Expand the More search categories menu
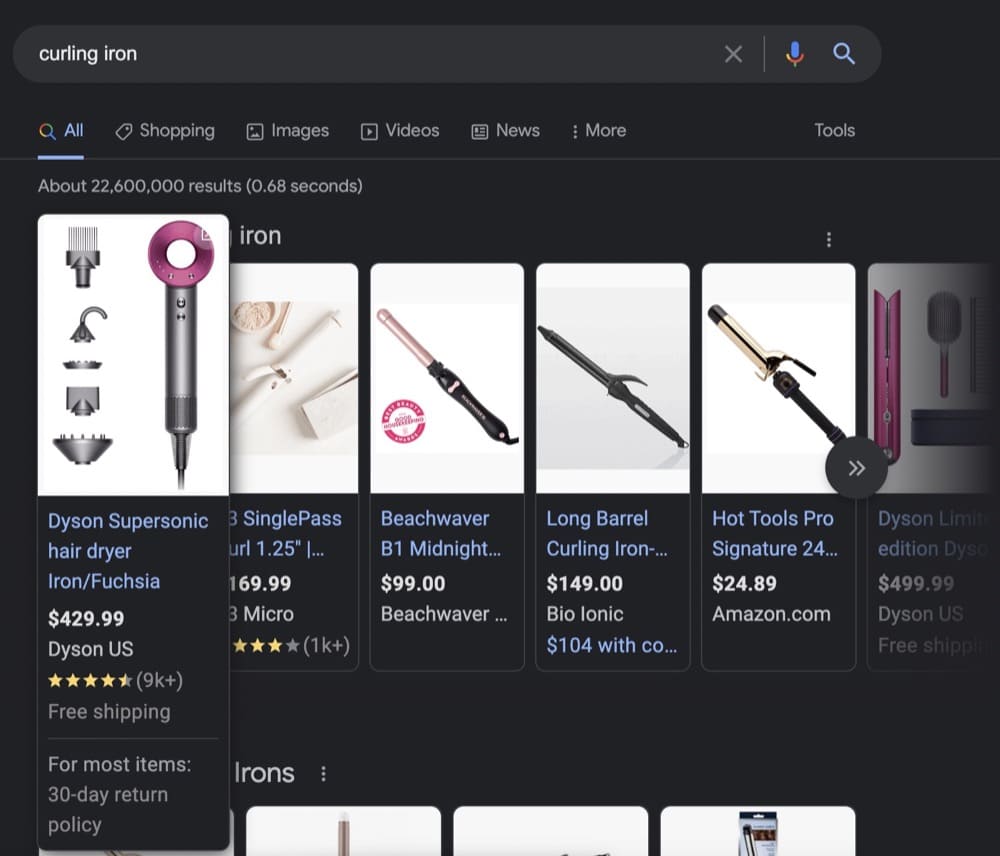Viewport: 1000px width, 856px height. click(599, 131)
